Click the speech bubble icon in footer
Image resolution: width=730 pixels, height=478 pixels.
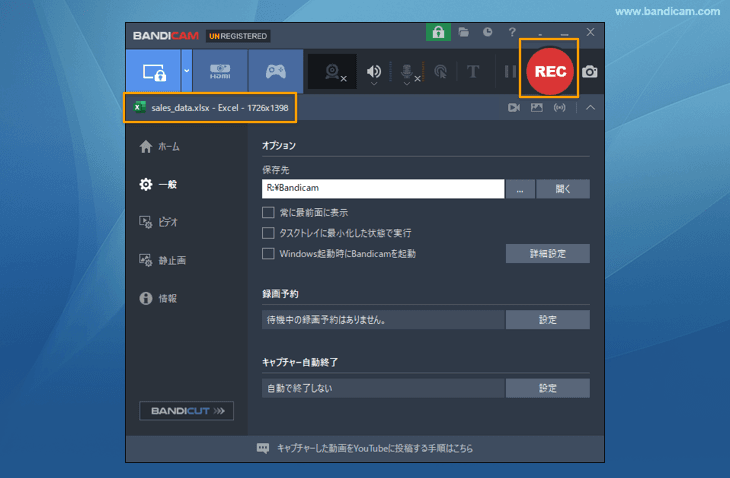tap(263, 448)
